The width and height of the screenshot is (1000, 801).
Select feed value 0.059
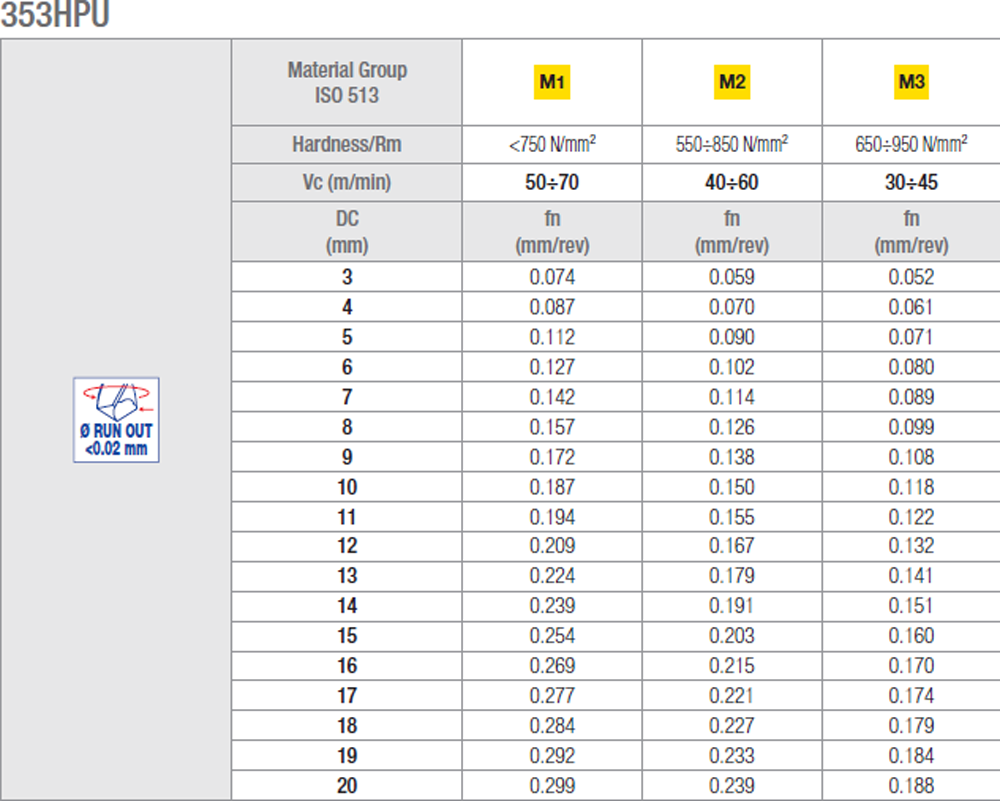tap(732, 277)
